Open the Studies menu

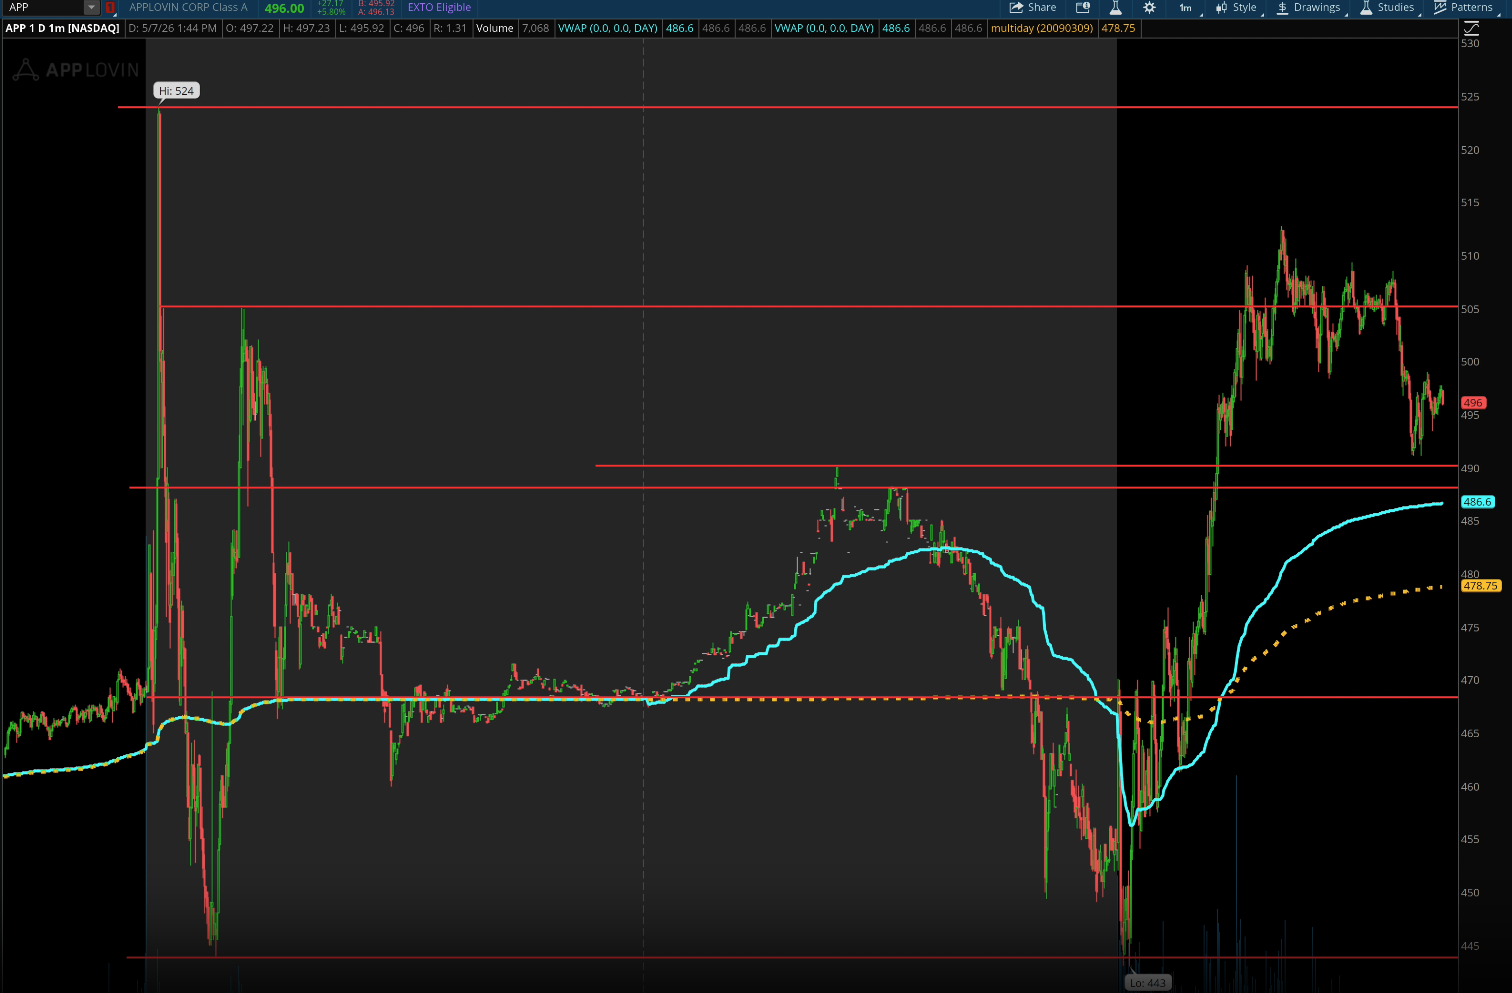click(x=1387, y=7)
